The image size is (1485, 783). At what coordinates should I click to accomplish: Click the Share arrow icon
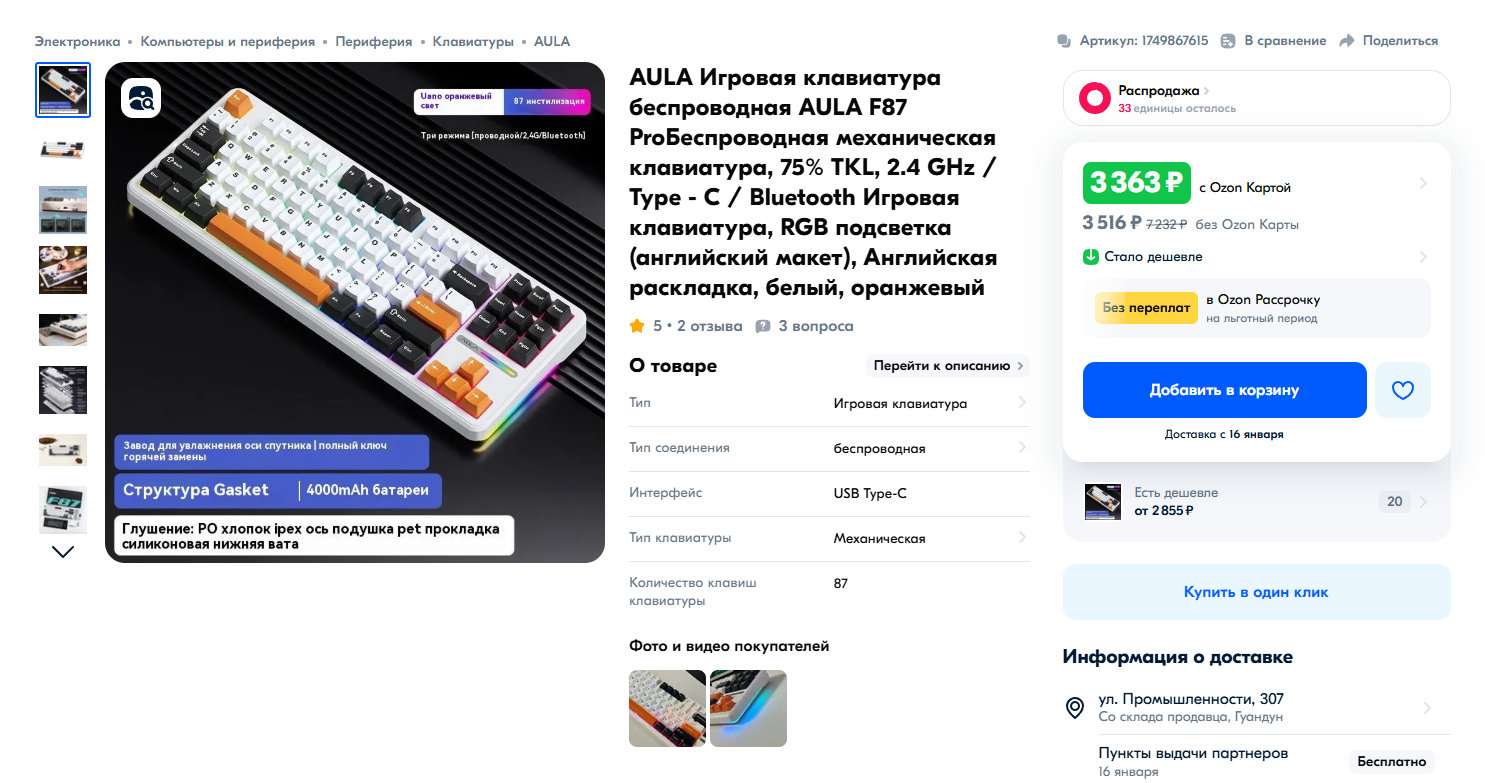[1346, 41]
